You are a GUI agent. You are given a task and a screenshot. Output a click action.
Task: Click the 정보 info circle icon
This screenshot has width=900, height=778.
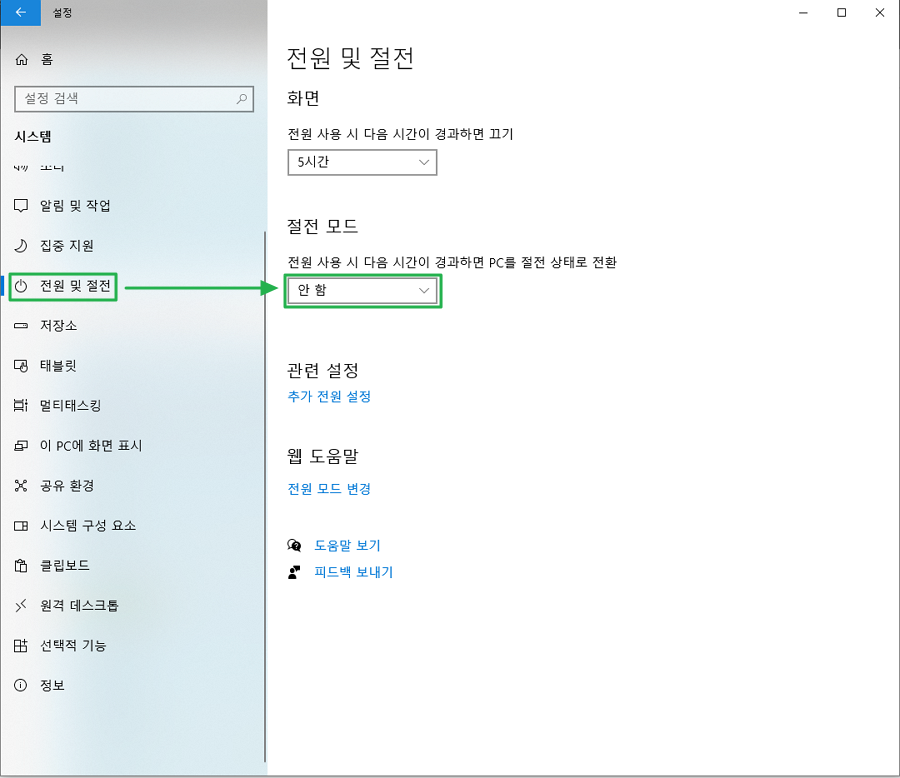click(21, 686)
